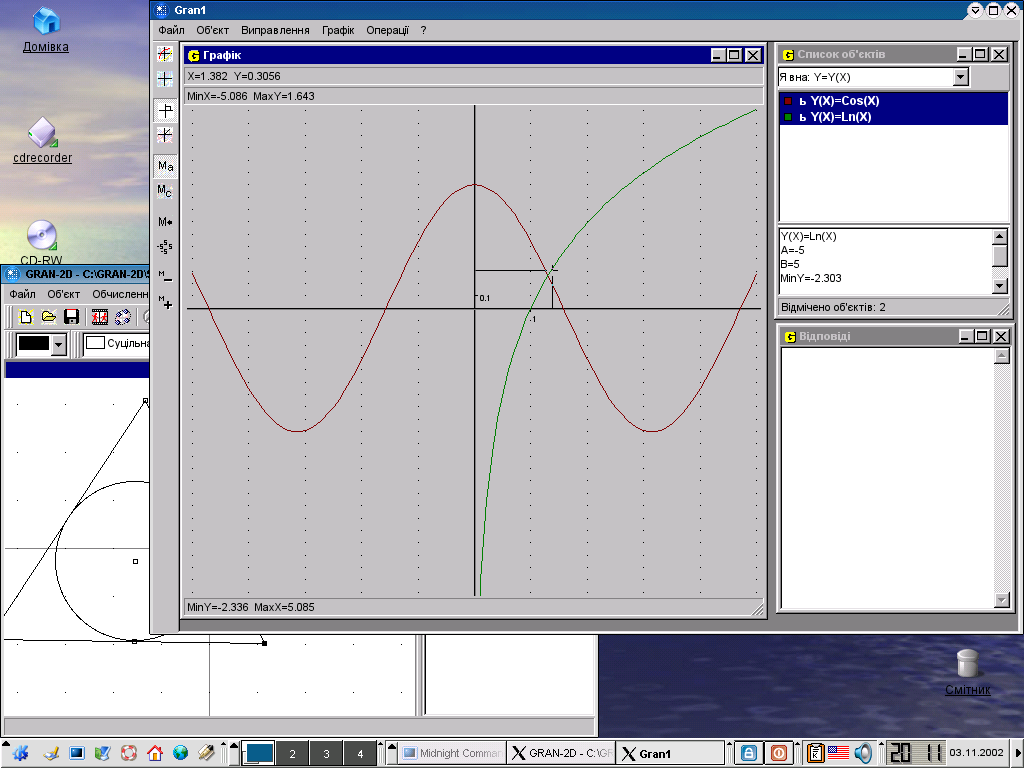Toggle the Ma auto-scale button
Image resolution: width=1024 pixels, height=768 pixels.
(x=165, y=166)
